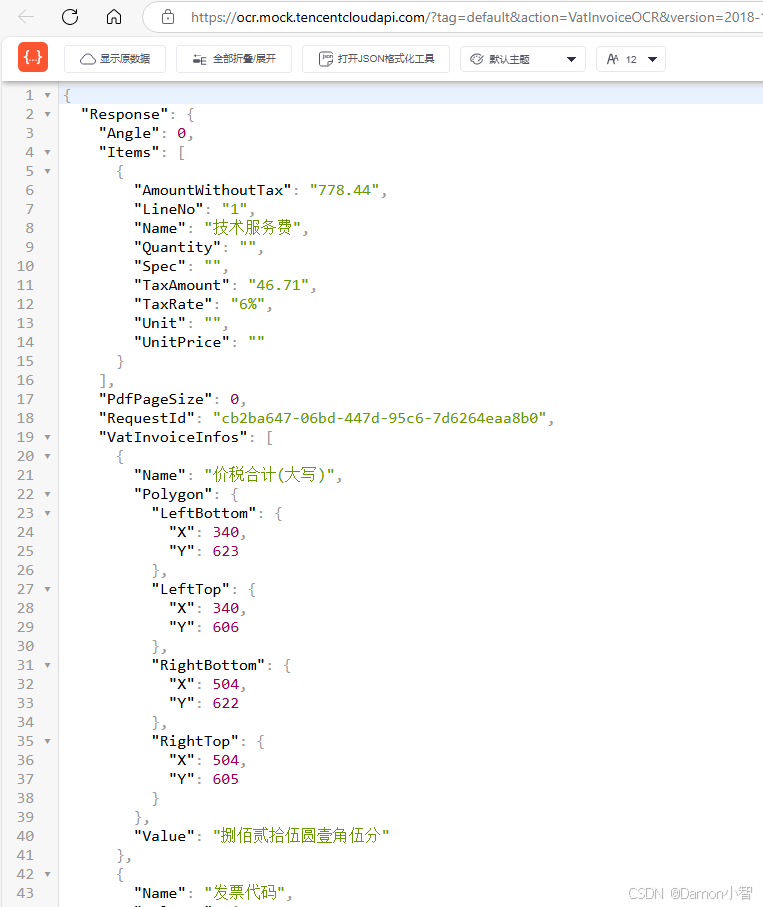Open JSON formatter tool 打开JSON格式化工具
The height and width of the screenshot is (907, 763).
(376, 59)
